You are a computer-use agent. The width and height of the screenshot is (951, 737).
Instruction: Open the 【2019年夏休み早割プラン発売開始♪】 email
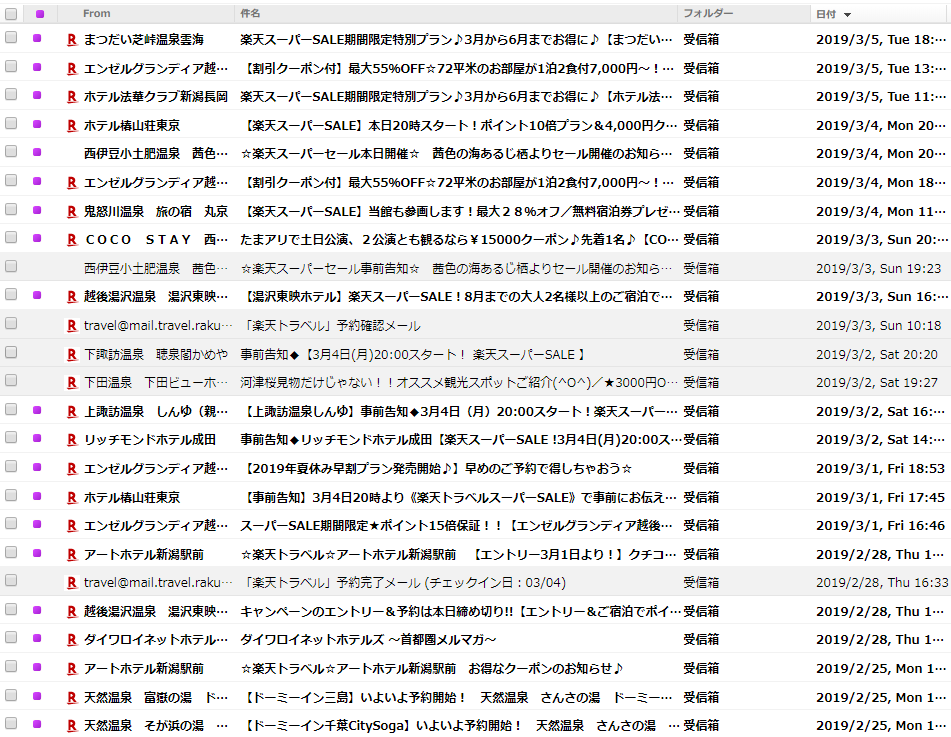[436, 469]
